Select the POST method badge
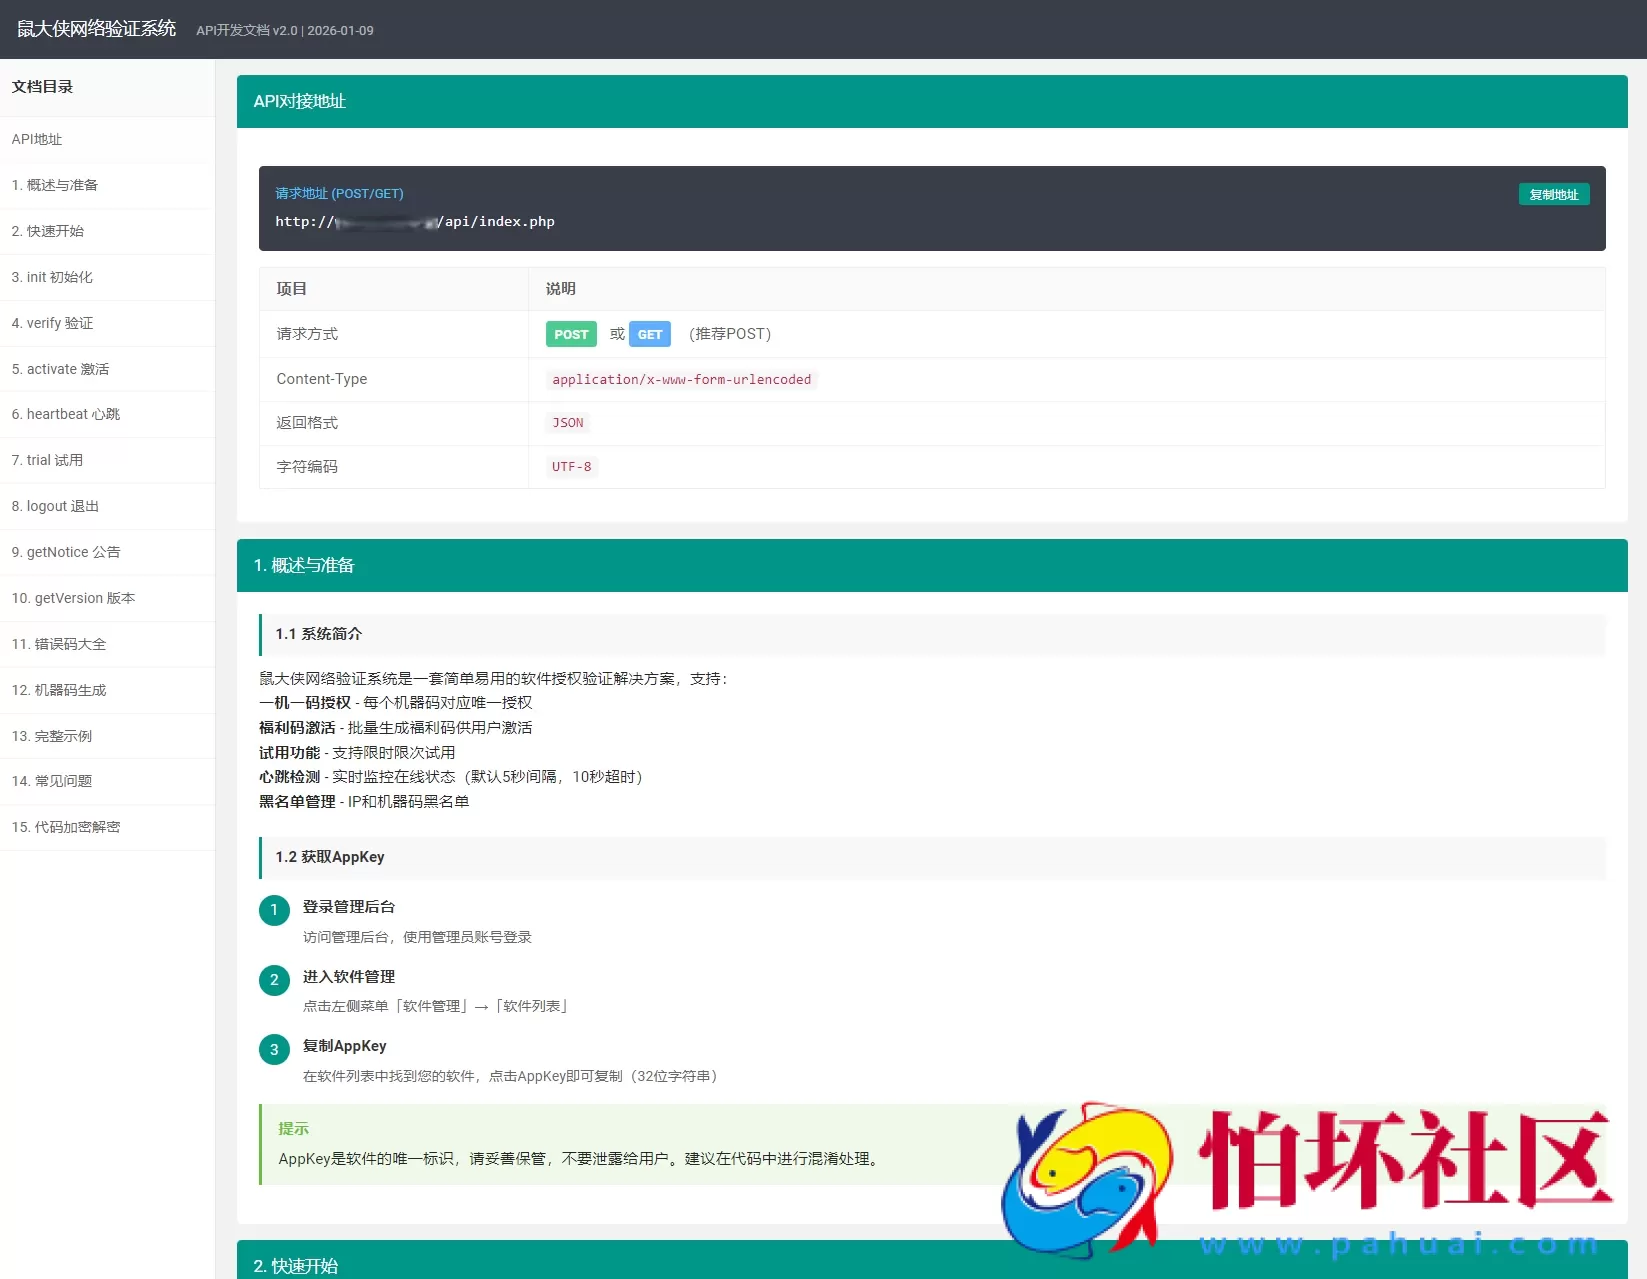This screenshot has height=1279, width=1647. pos(570,334)
